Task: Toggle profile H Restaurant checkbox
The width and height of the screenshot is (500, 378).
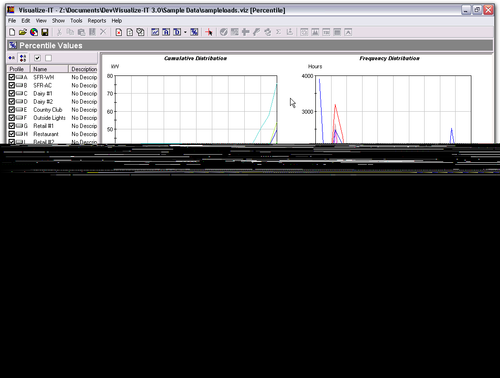Action: click(x=12, y=134)
